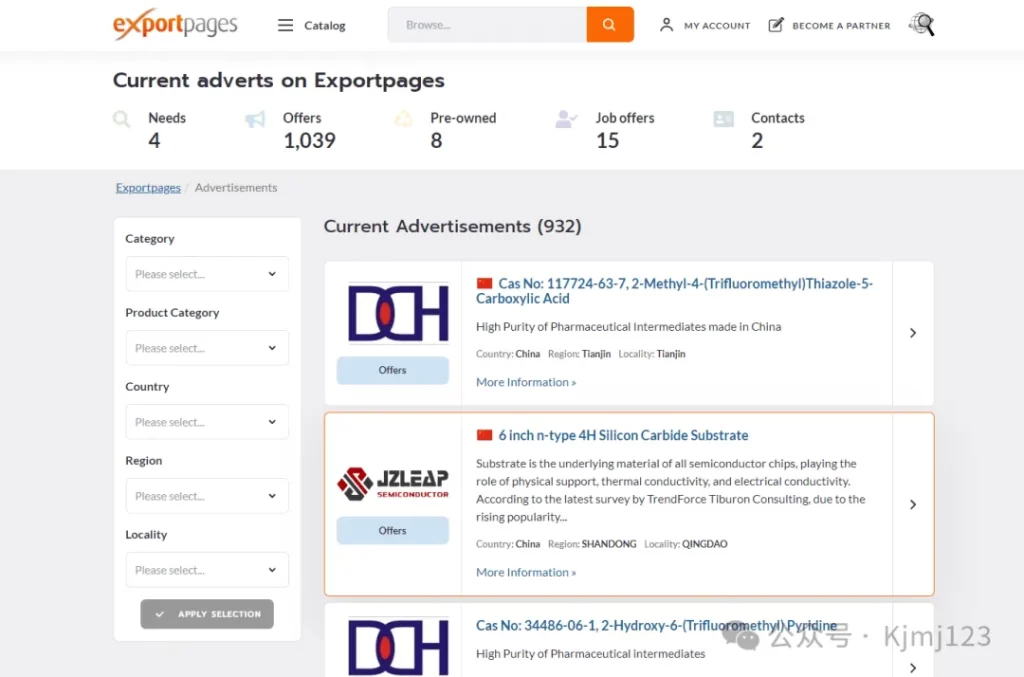Click China flag beside Silicon Carbide Substrate
This screenshot has height=677, width=1024.
click(x=484, y=435)
